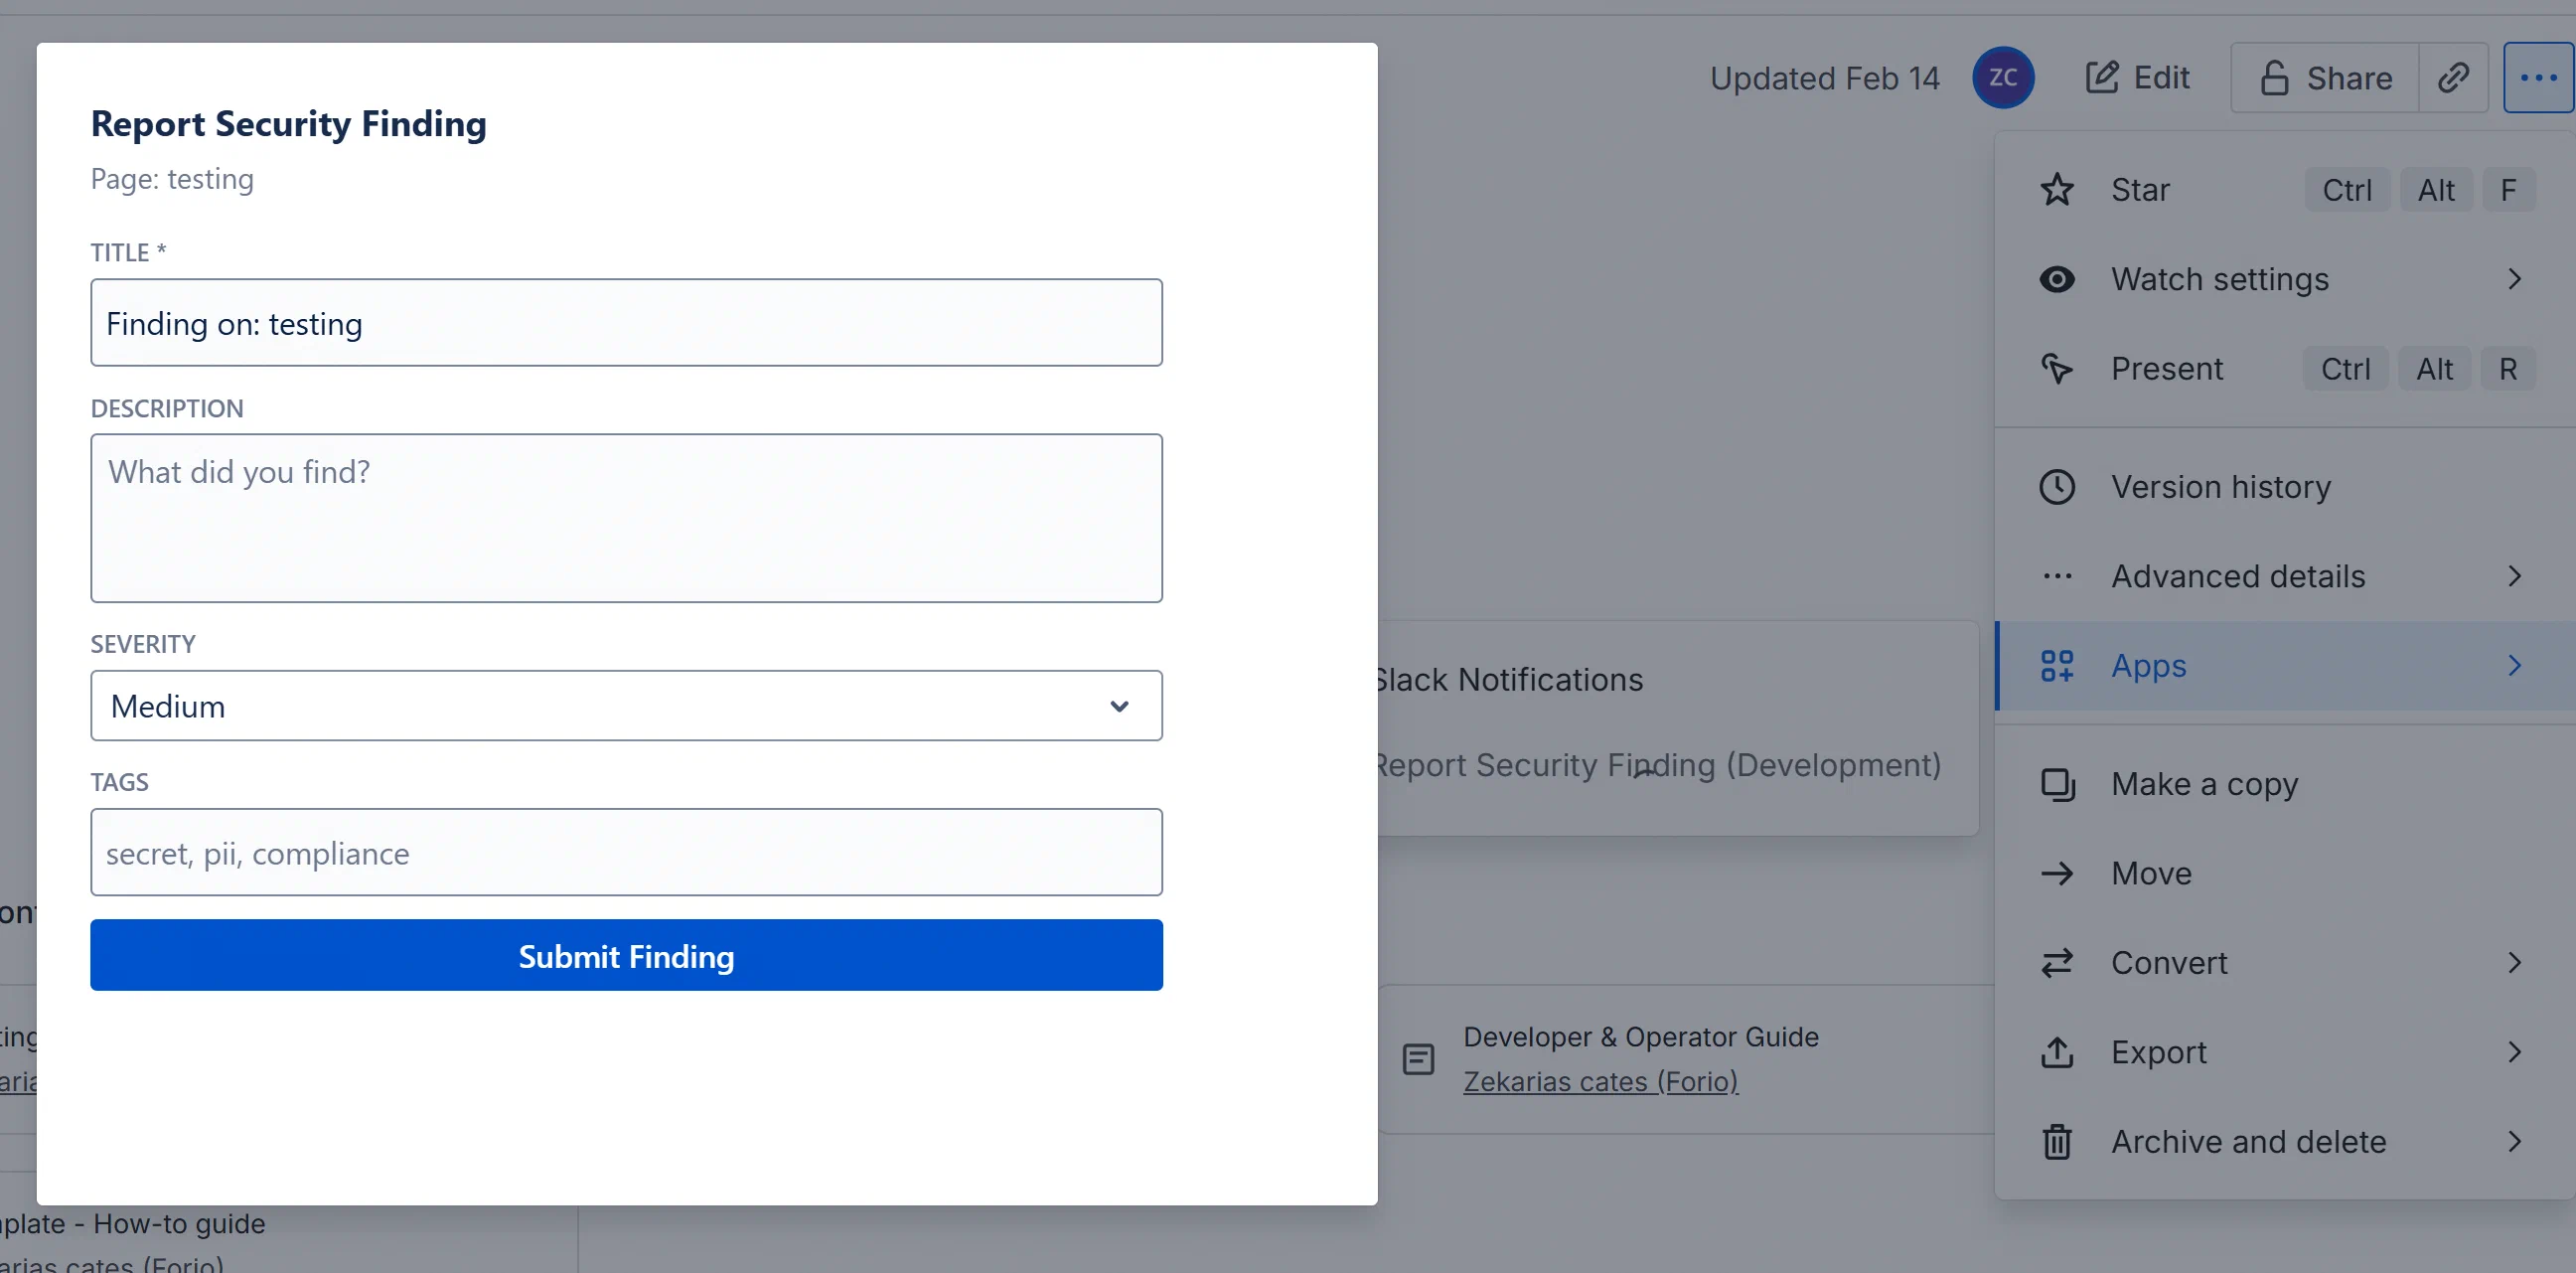Expand the Apps submenu chevron
This screenshot has height=1273, width=2576.
click(2514, 666)
